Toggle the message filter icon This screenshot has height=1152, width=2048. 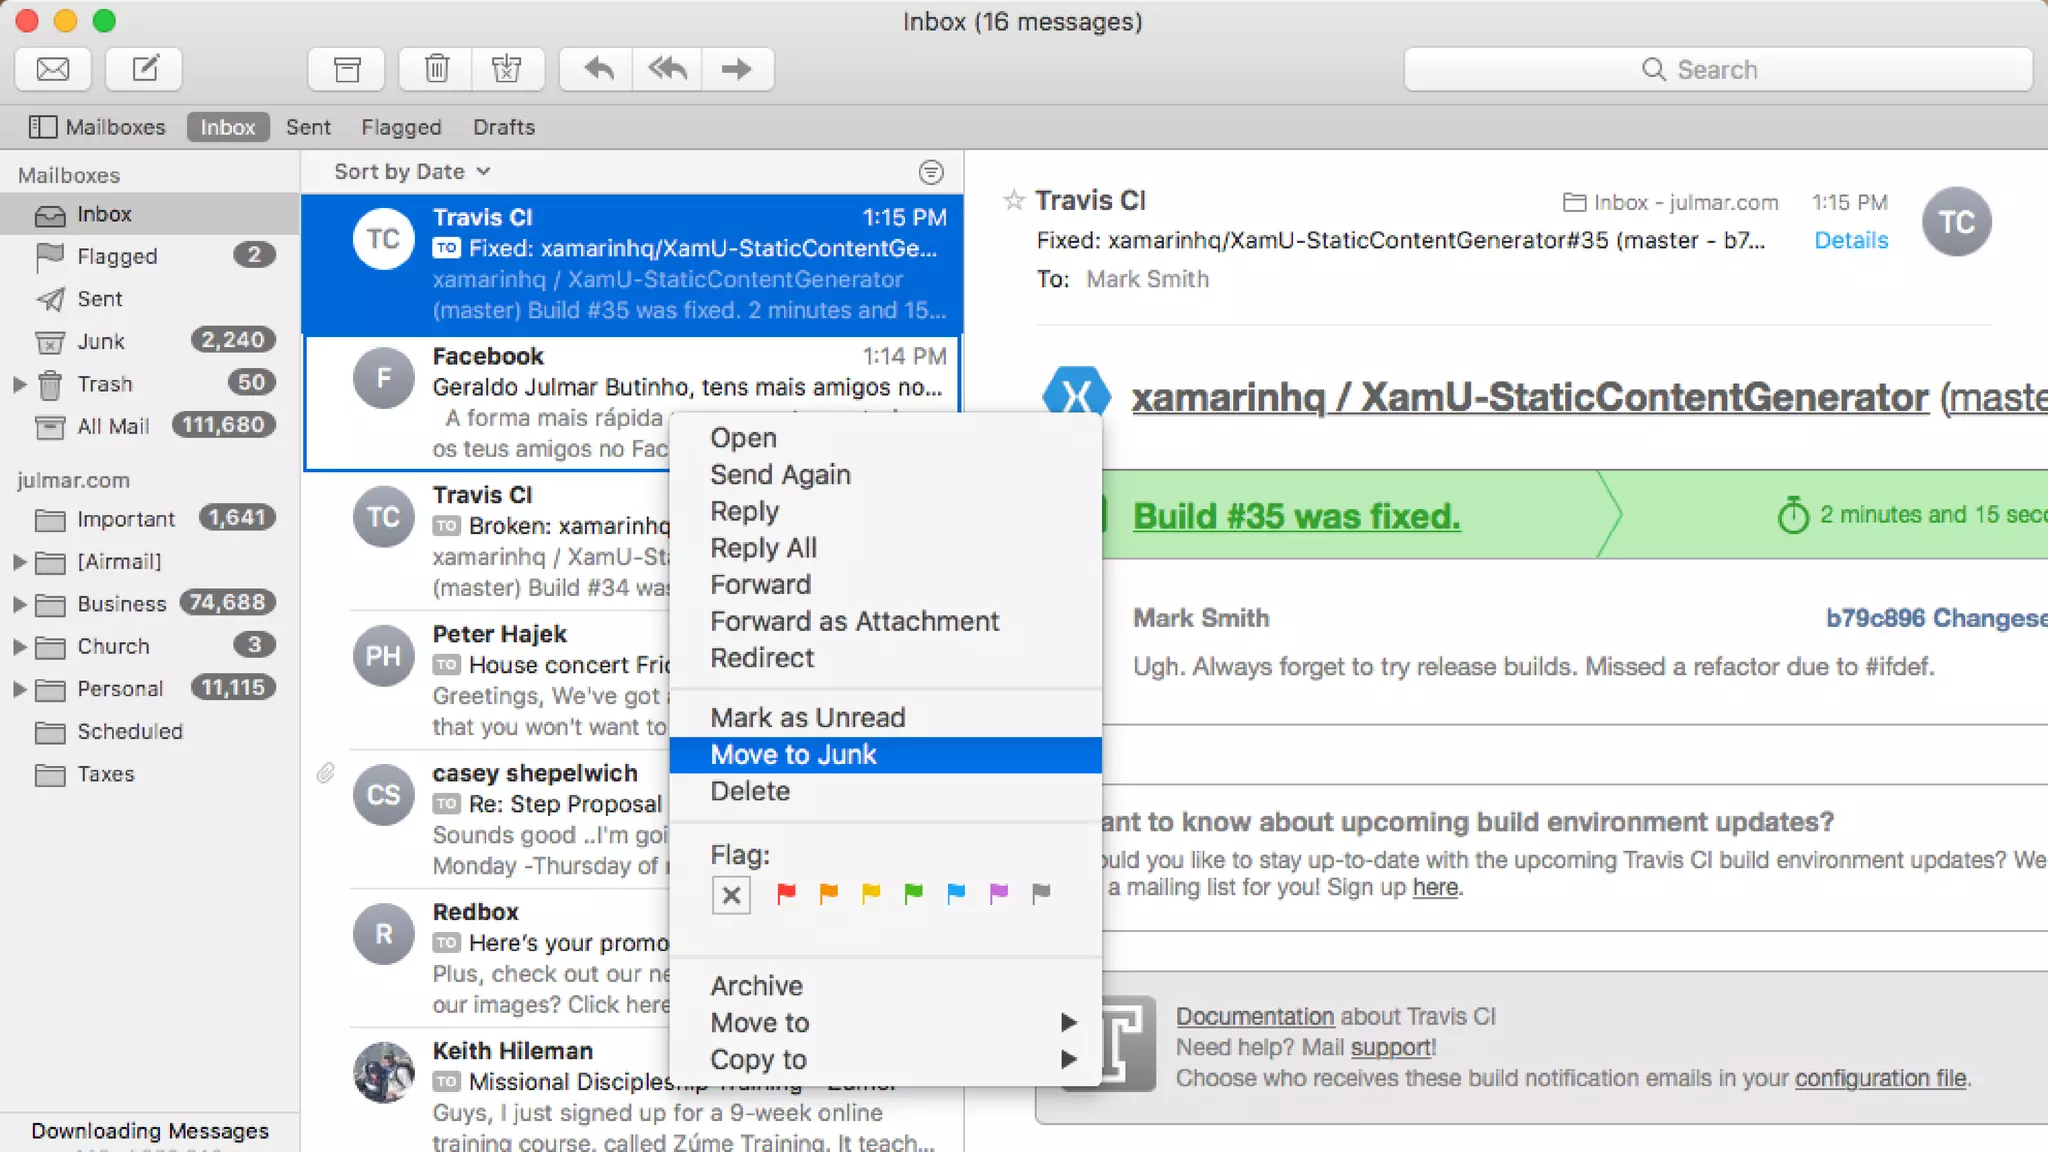[930, 172]
